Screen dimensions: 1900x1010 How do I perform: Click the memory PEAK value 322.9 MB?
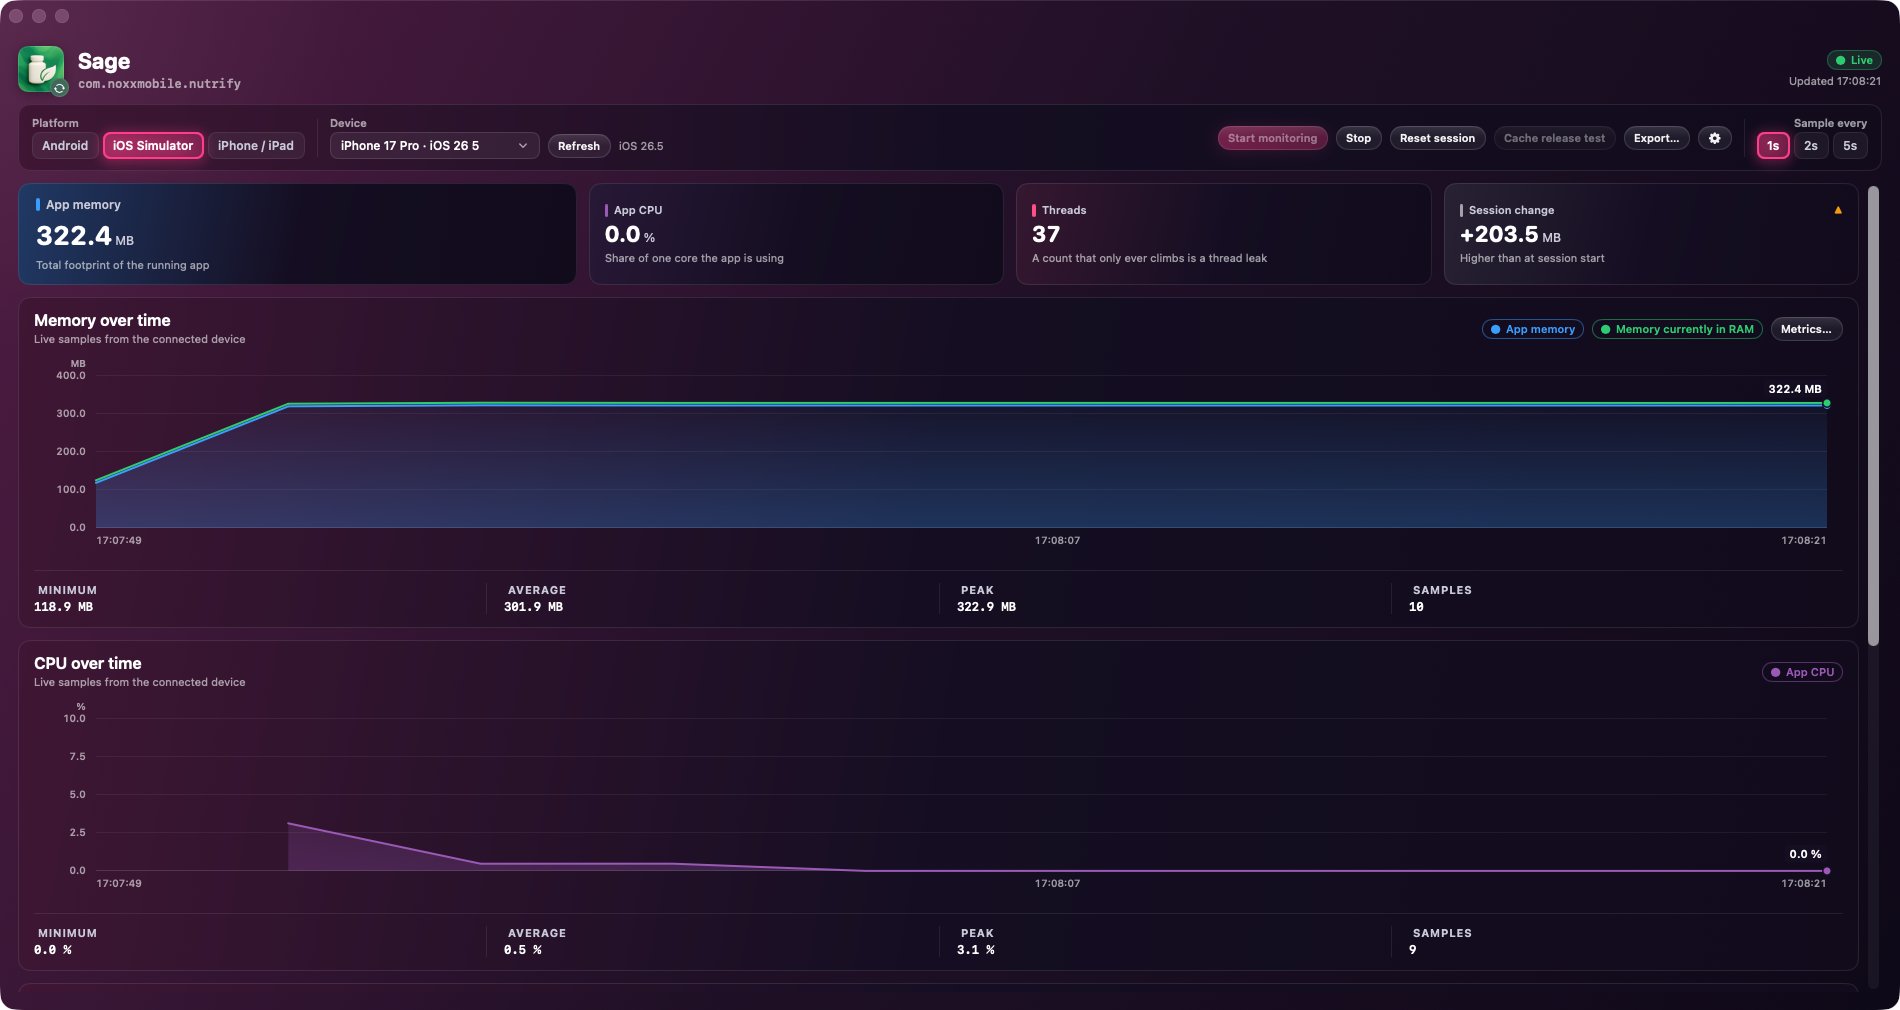986,607
